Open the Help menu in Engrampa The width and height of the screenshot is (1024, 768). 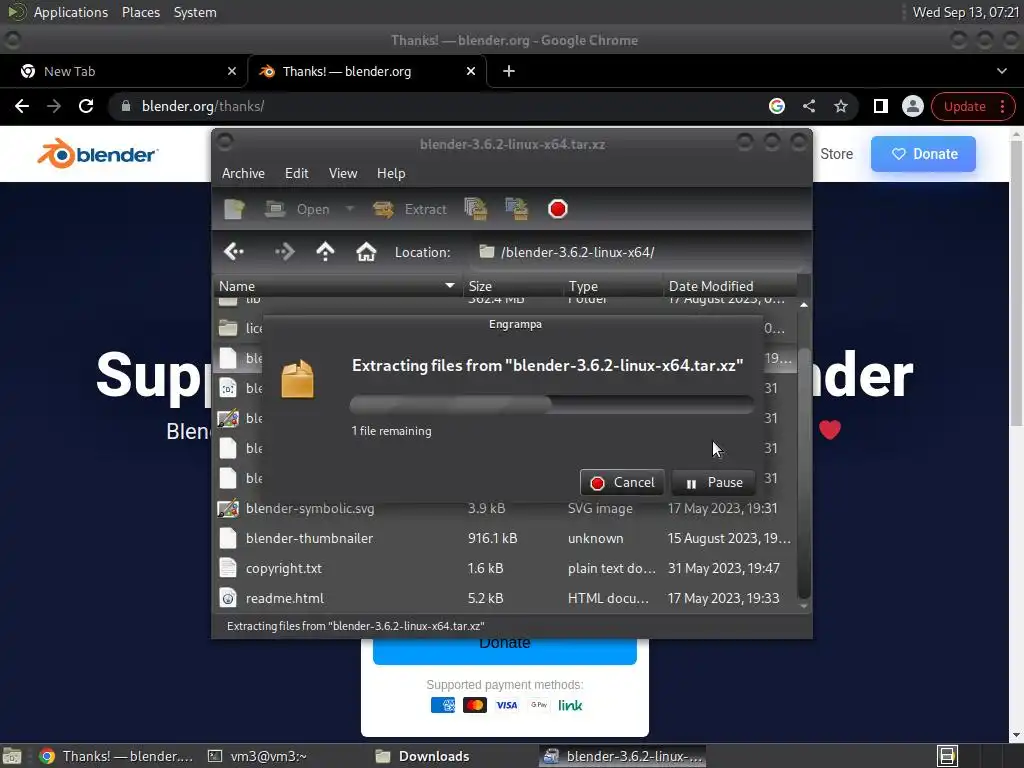[391, 173]
